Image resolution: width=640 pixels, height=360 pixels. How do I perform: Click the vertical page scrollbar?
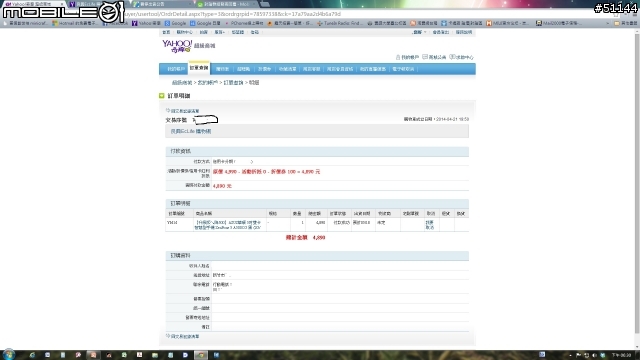[x=637, y=184]
